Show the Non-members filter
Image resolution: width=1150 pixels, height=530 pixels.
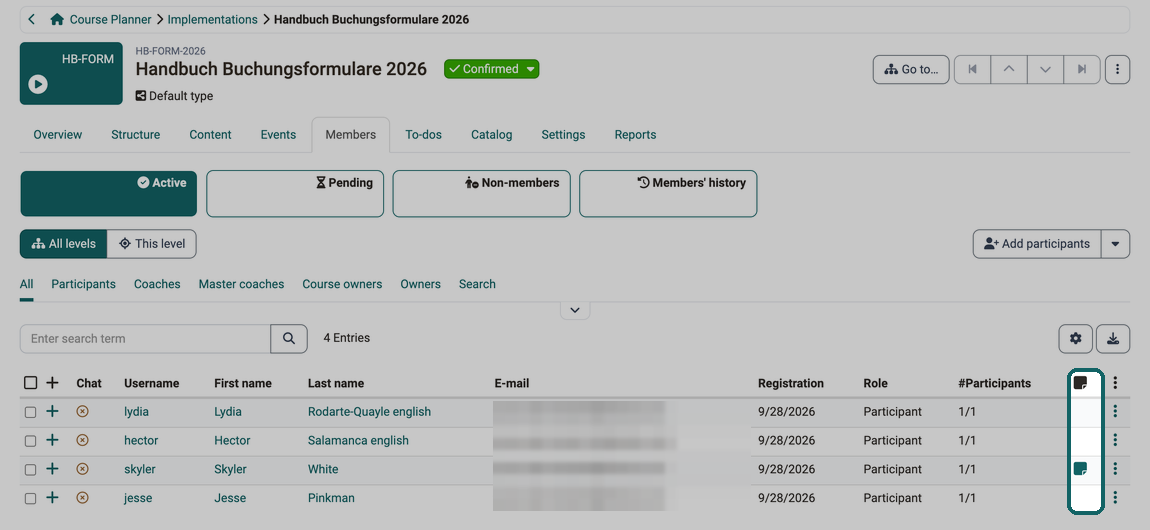pyautogui.click(x=481, y=194)
